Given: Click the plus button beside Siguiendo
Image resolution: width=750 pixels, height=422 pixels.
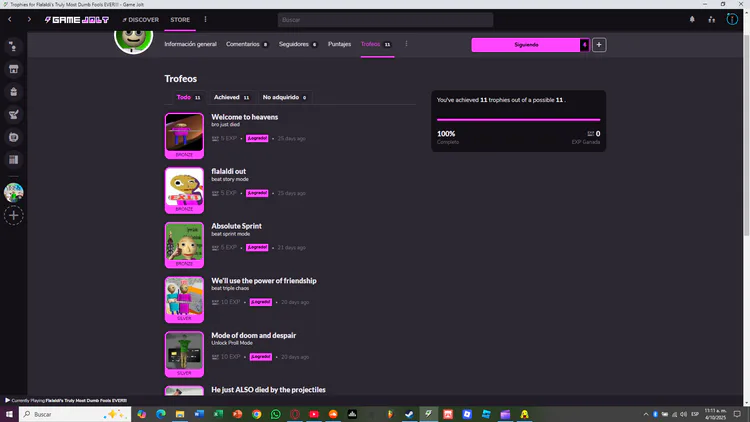Looking at the screenshot, I should [599, 44].
